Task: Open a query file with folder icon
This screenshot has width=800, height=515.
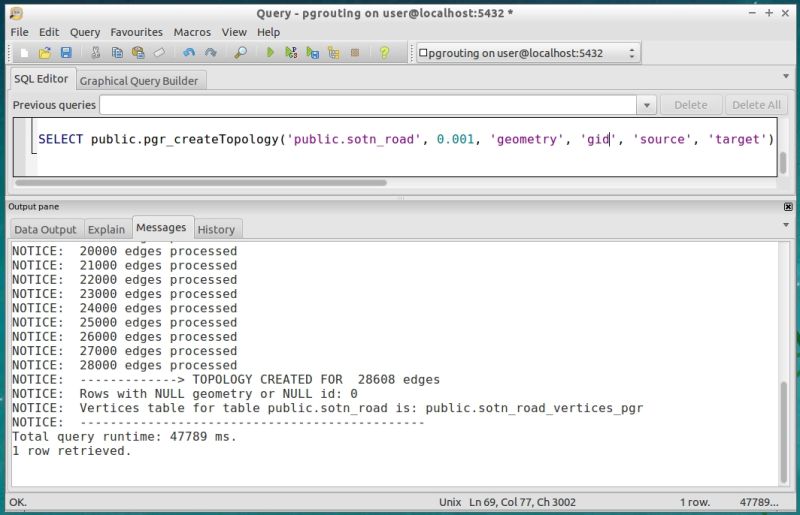Action: [45, 53]
